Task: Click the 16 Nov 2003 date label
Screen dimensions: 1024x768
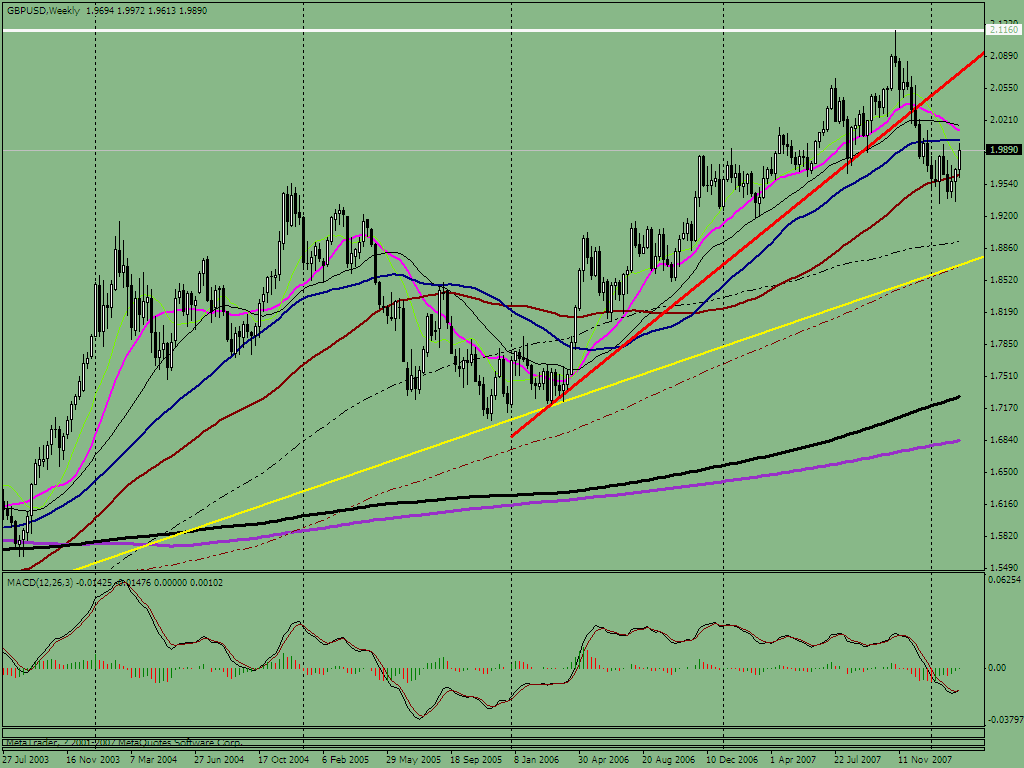Action: [x=93, y=760]
